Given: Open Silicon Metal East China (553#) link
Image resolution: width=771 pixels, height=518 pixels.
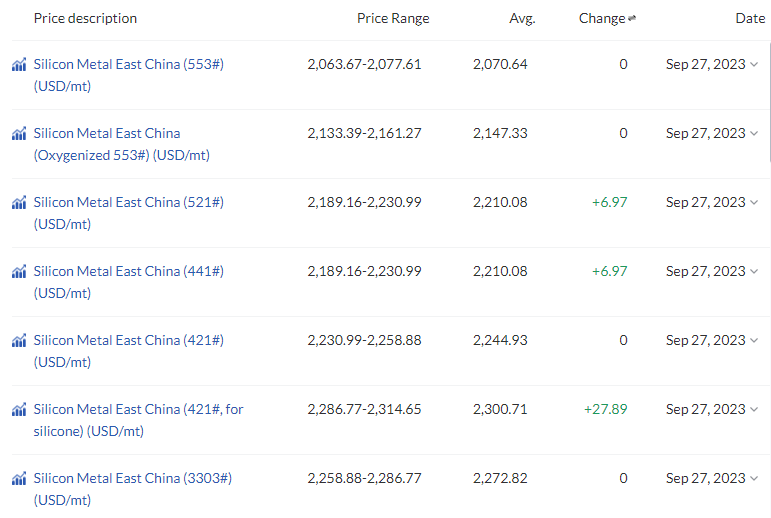Looking at the screenshot, I should (x=129, y=75).
